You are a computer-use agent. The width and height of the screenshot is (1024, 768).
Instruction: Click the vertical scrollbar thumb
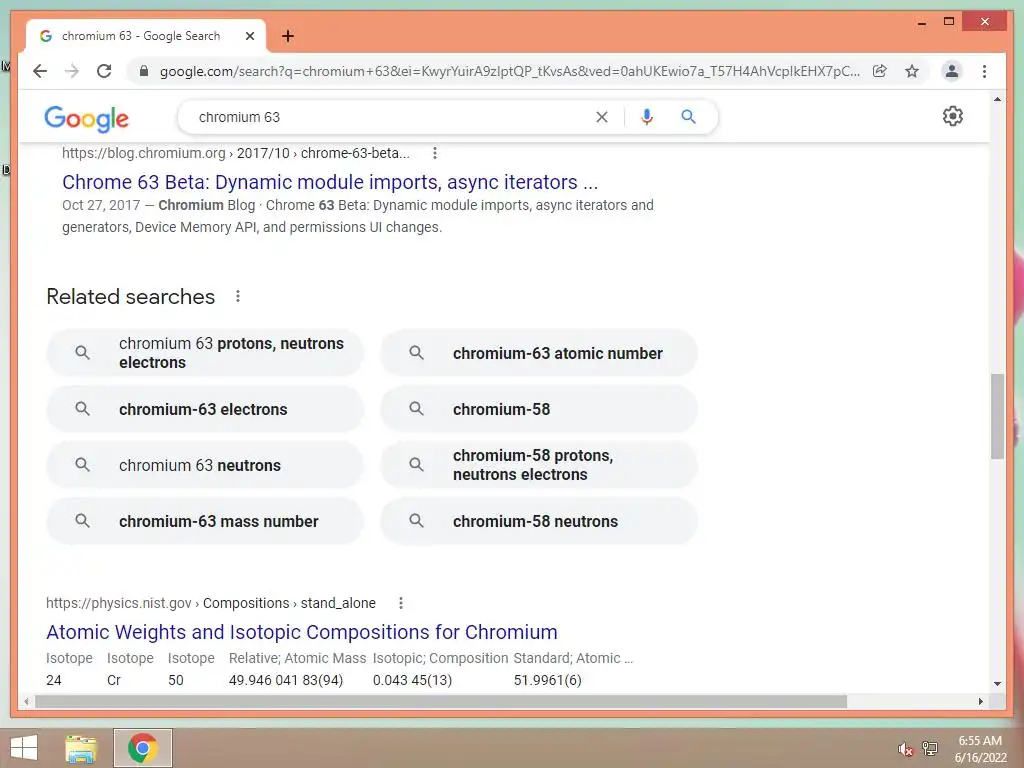pos(997,416)
